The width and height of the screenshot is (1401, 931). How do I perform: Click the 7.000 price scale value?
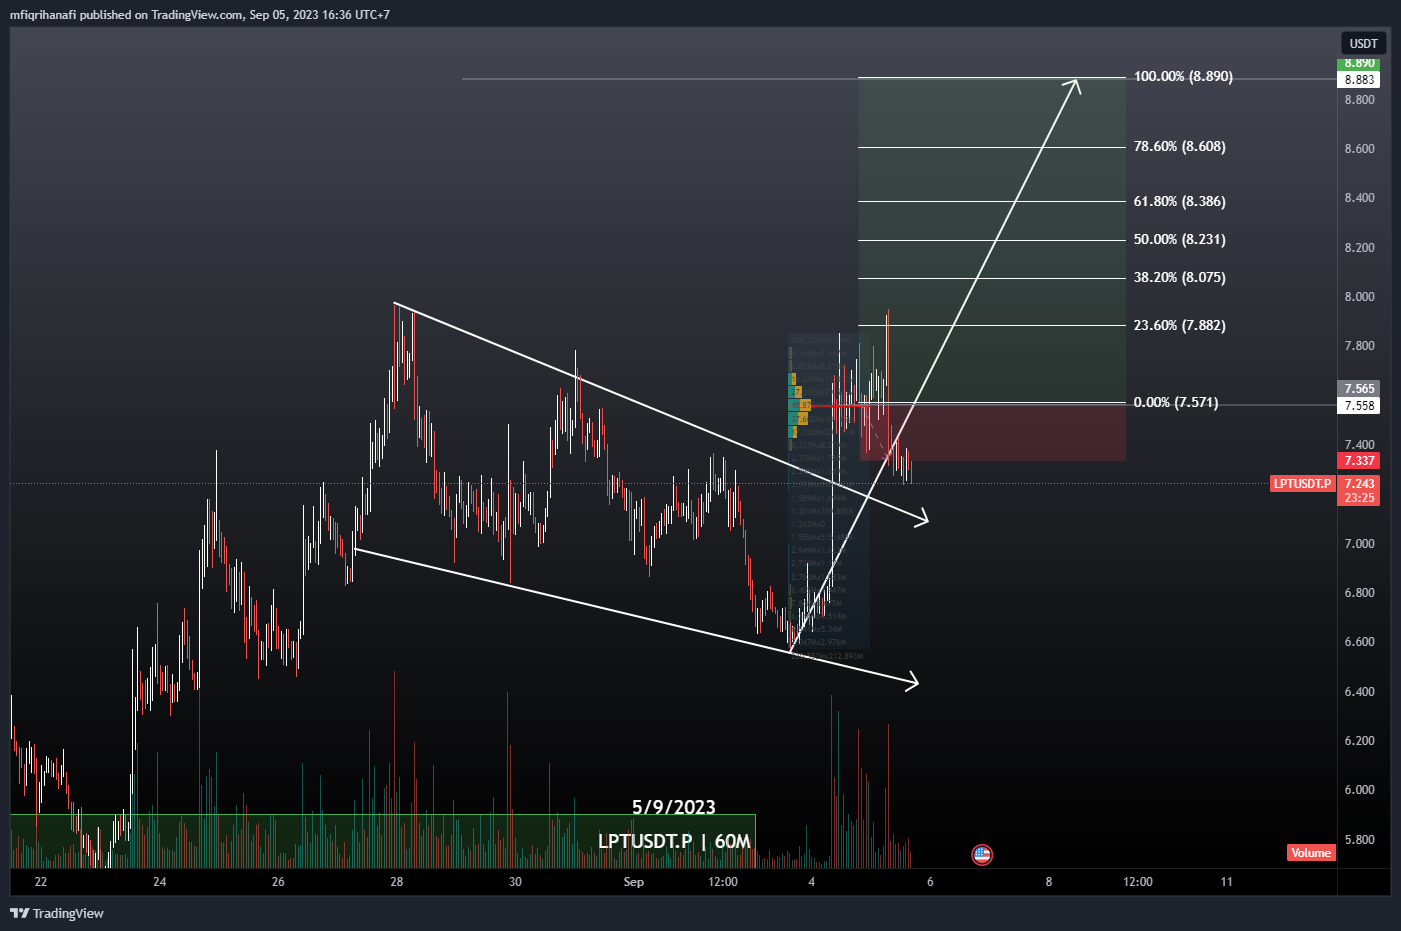coord(1359,544)
